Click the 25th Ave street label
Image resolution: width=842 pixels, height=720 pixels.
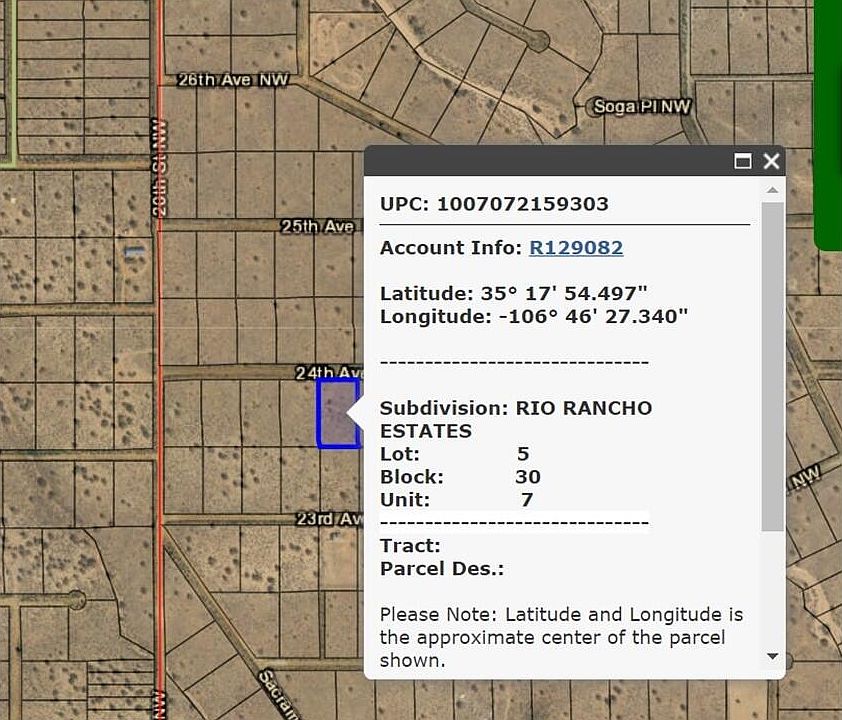point(317,227)
